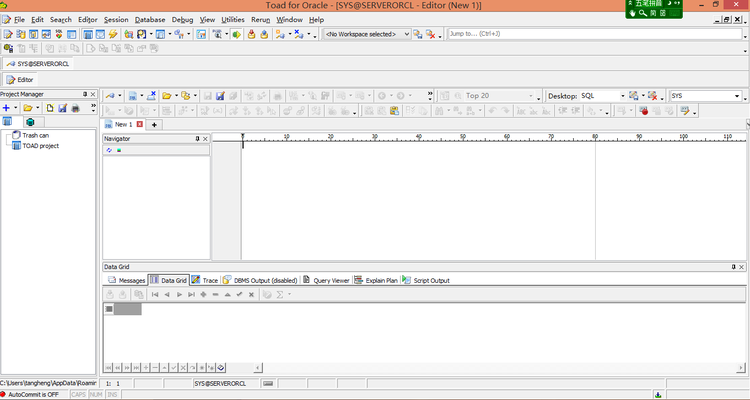Click the Editor button

(x=21, y=79)
